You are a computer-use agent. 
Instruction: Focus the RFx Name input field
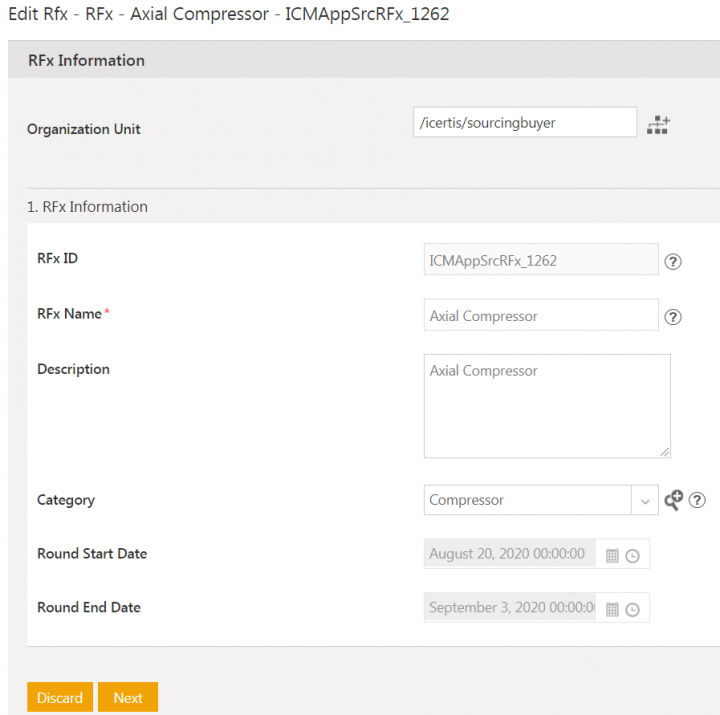tap(540, 316)
